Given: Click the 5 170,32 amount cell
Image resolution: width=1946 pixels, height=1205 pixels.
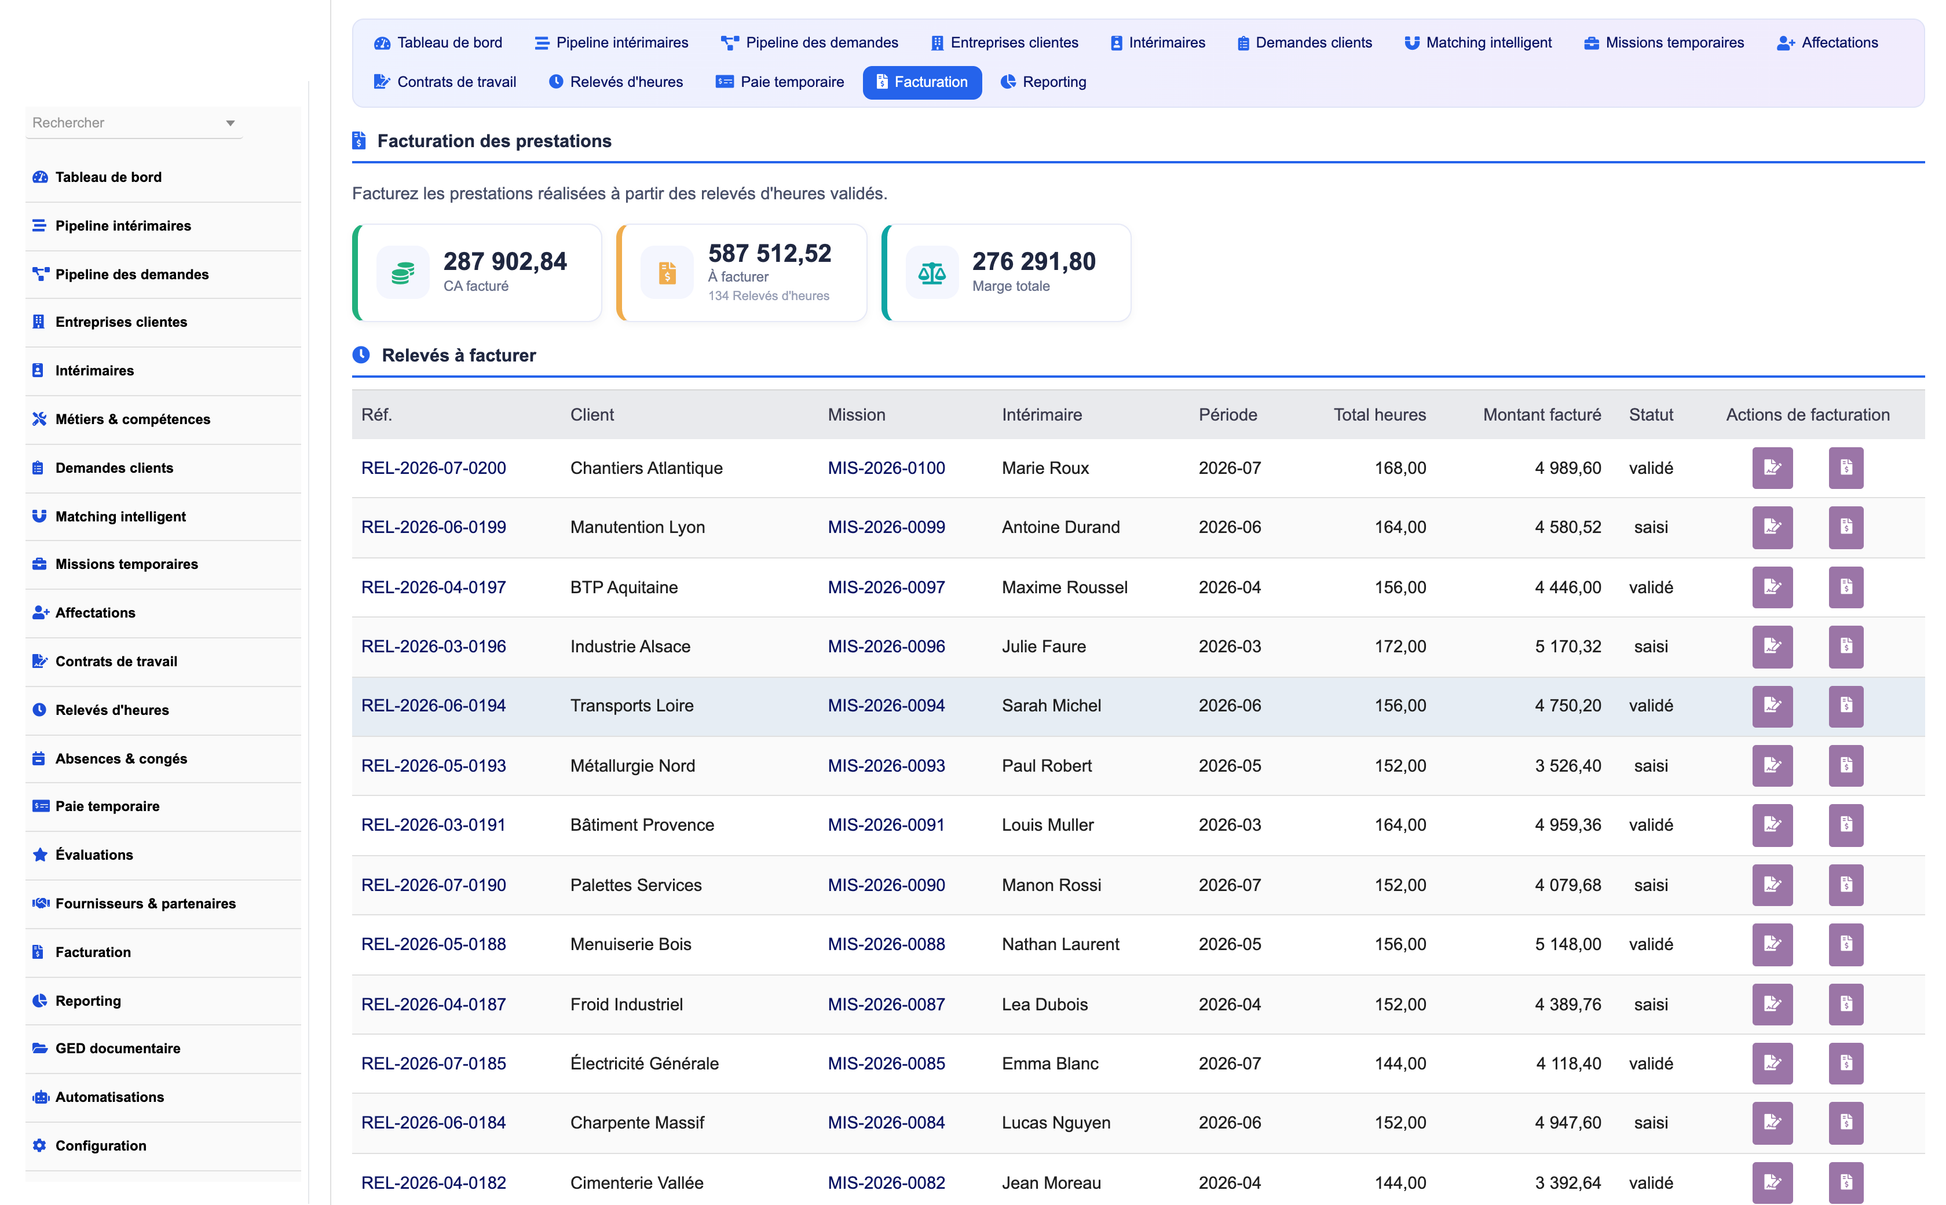Looking at the screenshot, I should point(1568,646).
